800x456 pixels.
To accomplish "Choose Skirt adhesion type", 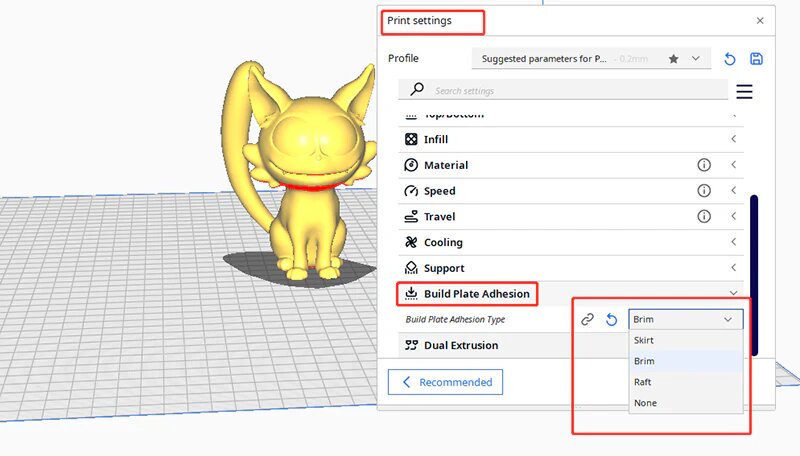I will 686,340.
